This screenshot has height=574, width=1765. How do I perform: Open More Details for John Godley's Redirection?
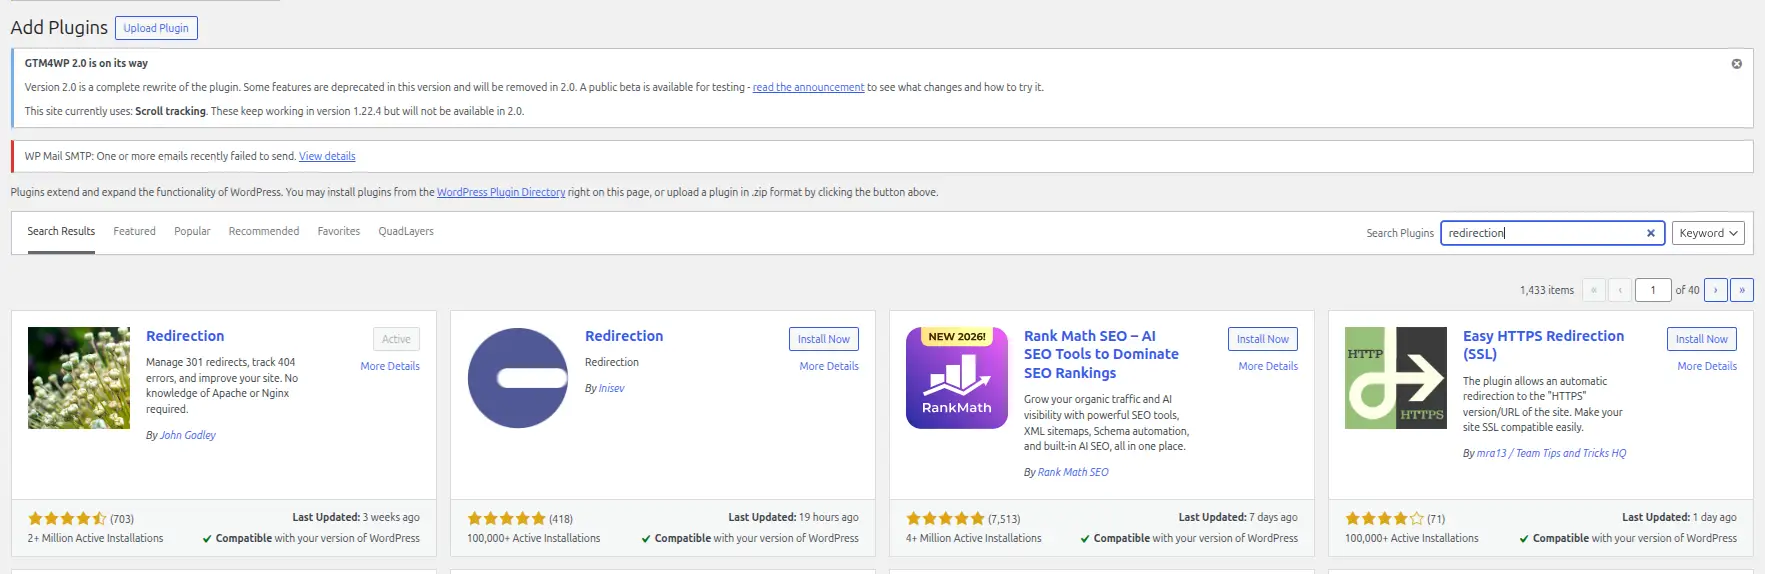point(390,366)
